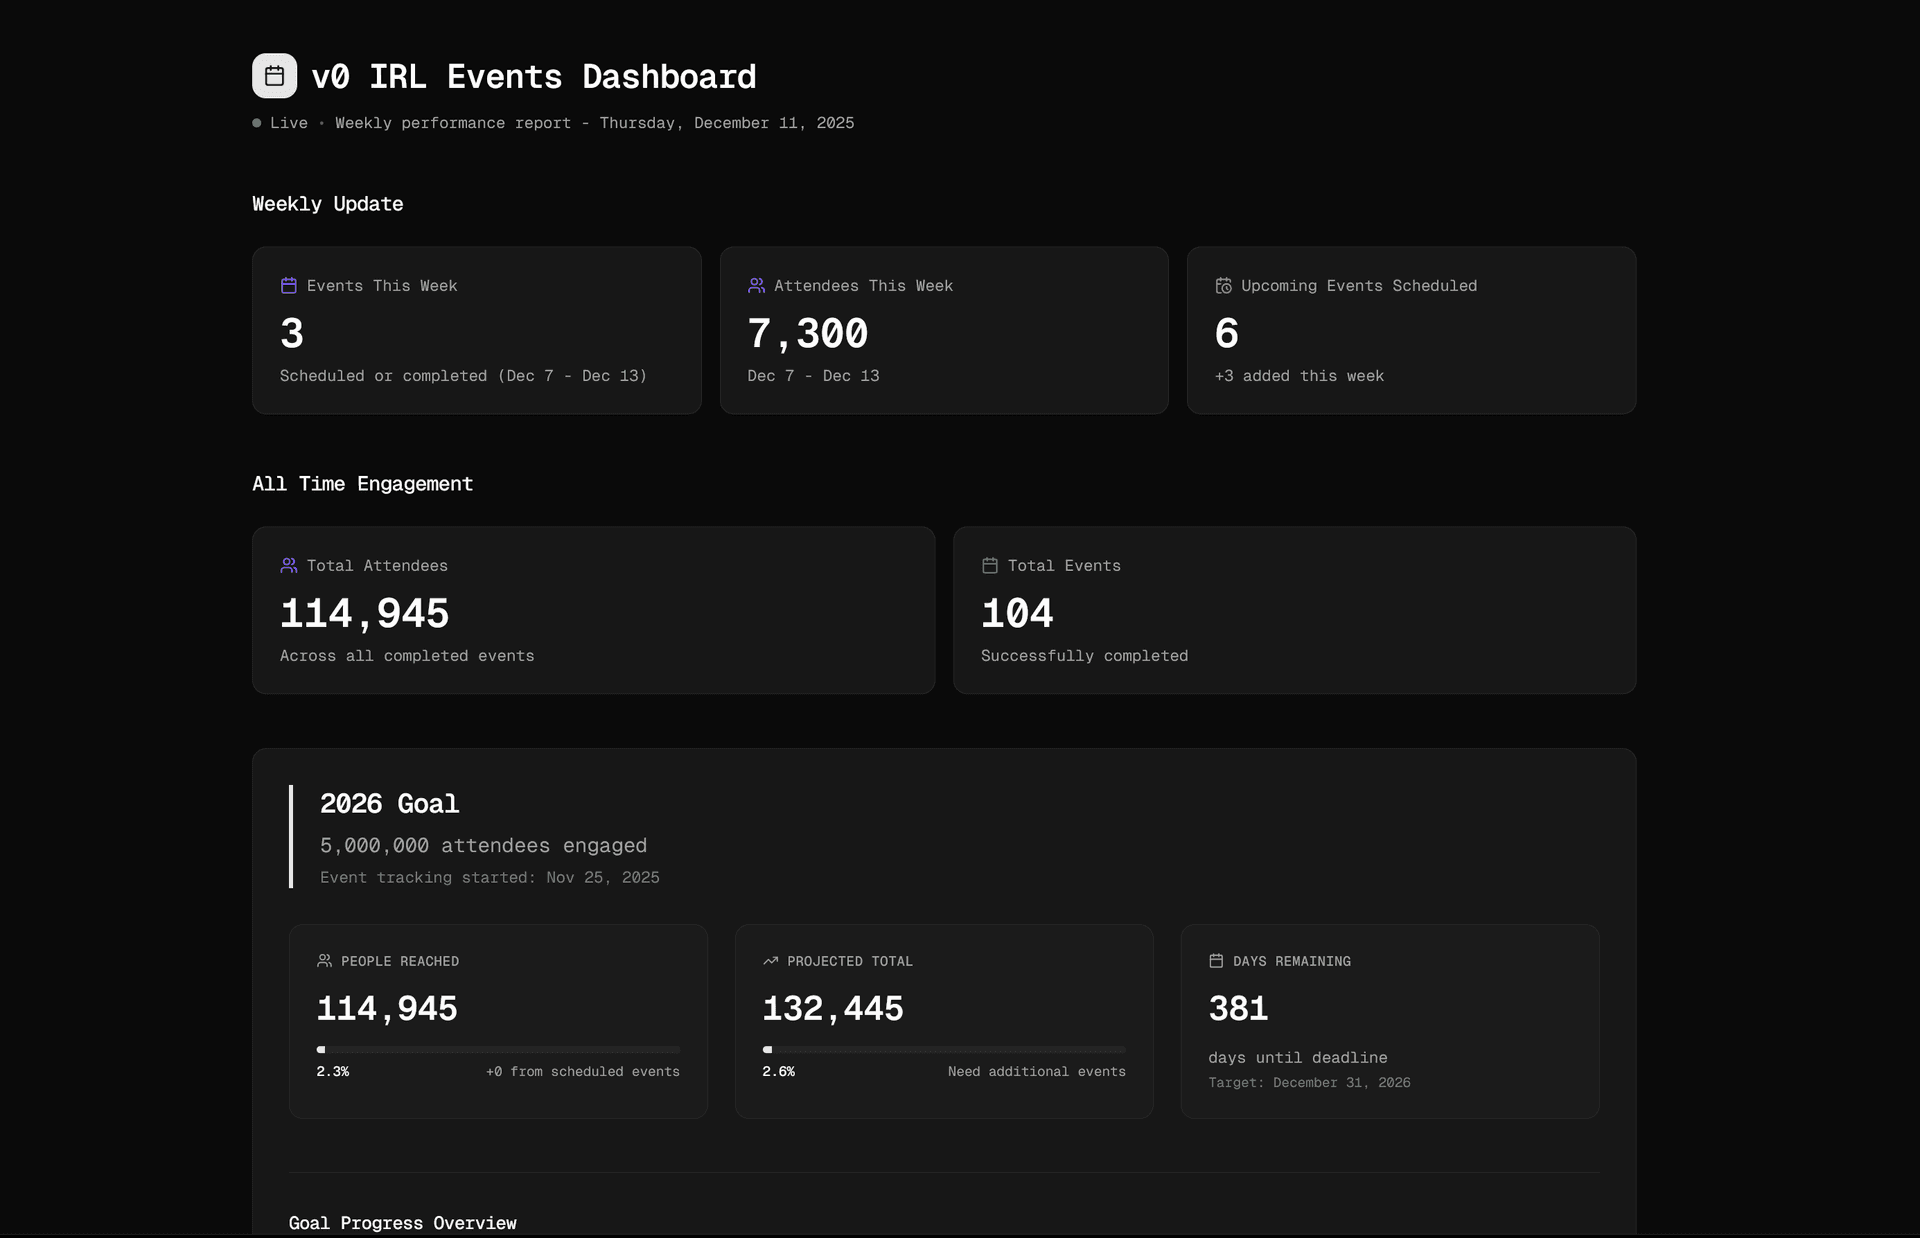Click the people icon beside Attendees This Week
This screenshot has height=1238, width=1920.
coord(756,286)
